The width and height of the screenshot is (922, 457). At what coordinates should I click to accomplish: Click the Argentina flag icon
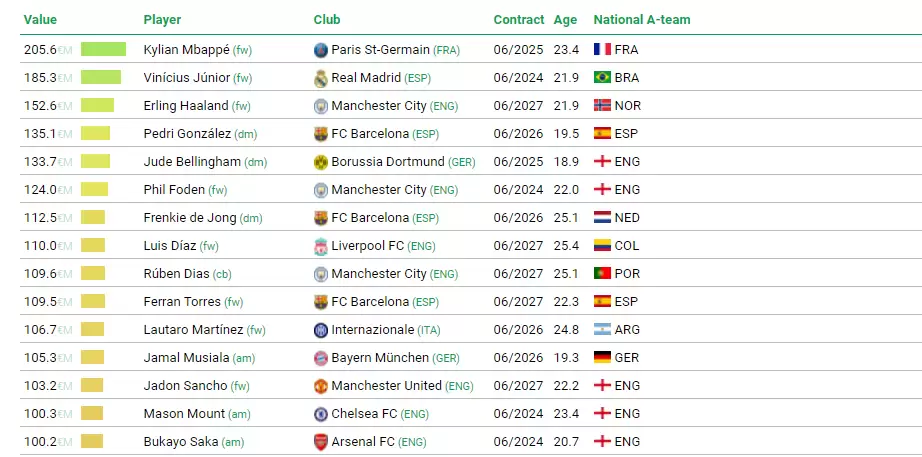coord(602,330)
